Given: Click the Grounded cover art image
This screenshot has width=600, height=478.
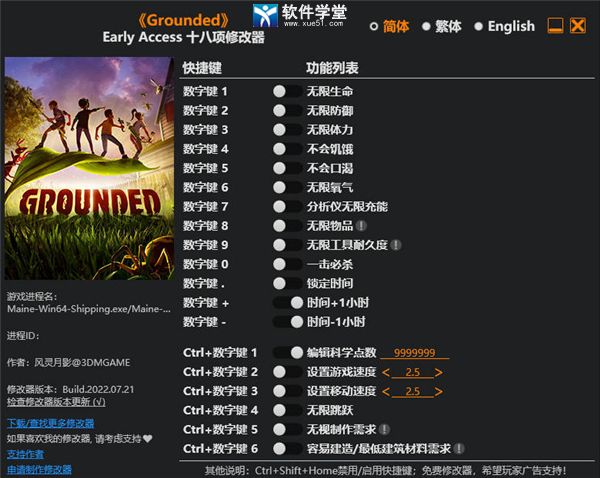Looking at the screenshot, I should point(89,168).
